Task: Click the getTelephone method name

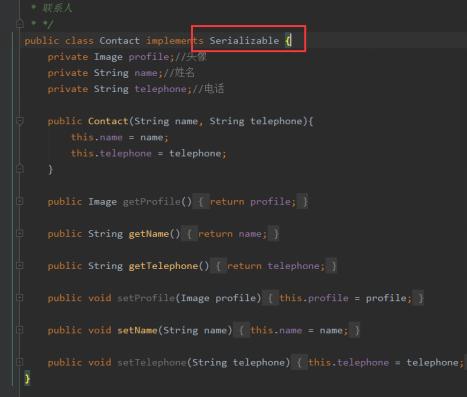Action: click(x=163, y=266)
